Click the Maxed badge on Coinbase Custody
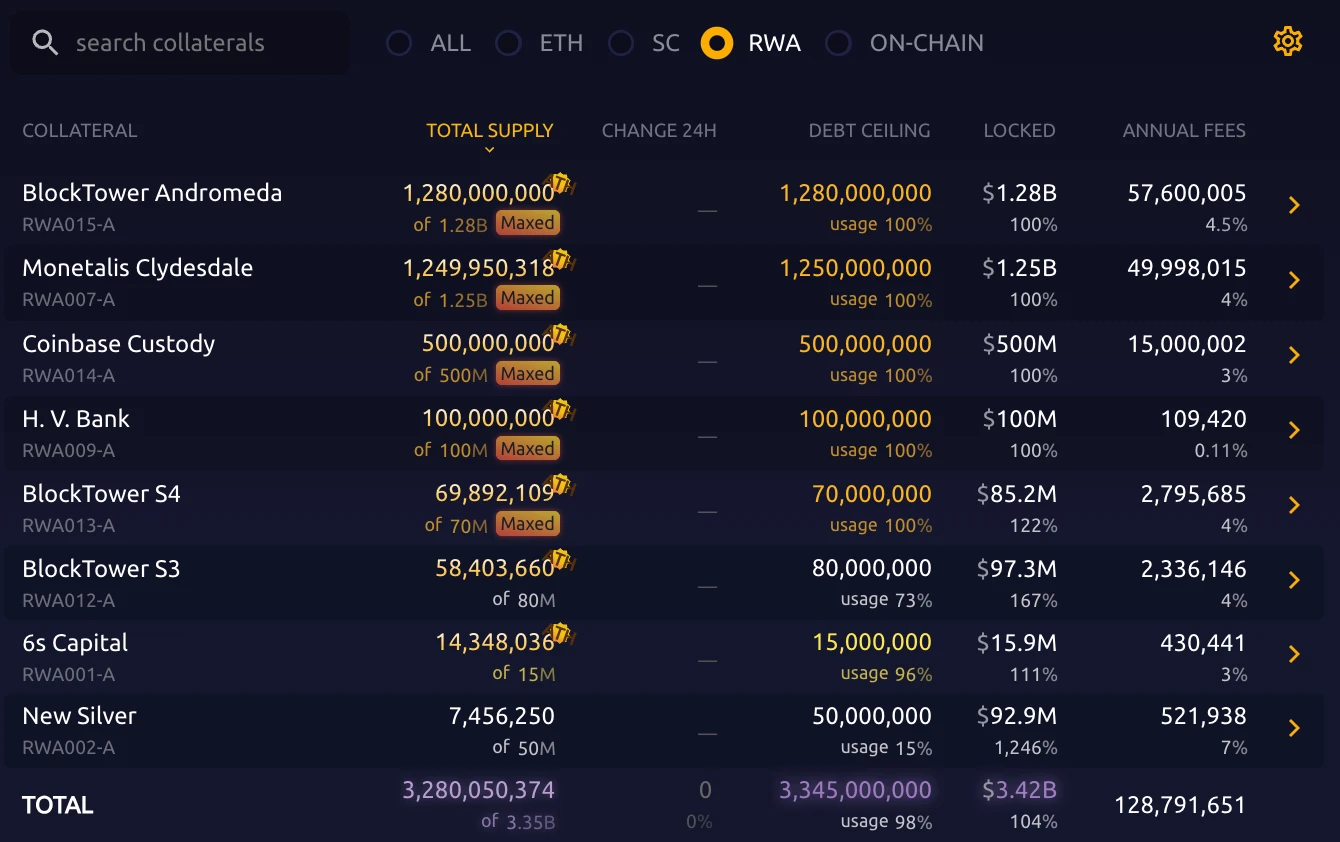 [528, 373]
